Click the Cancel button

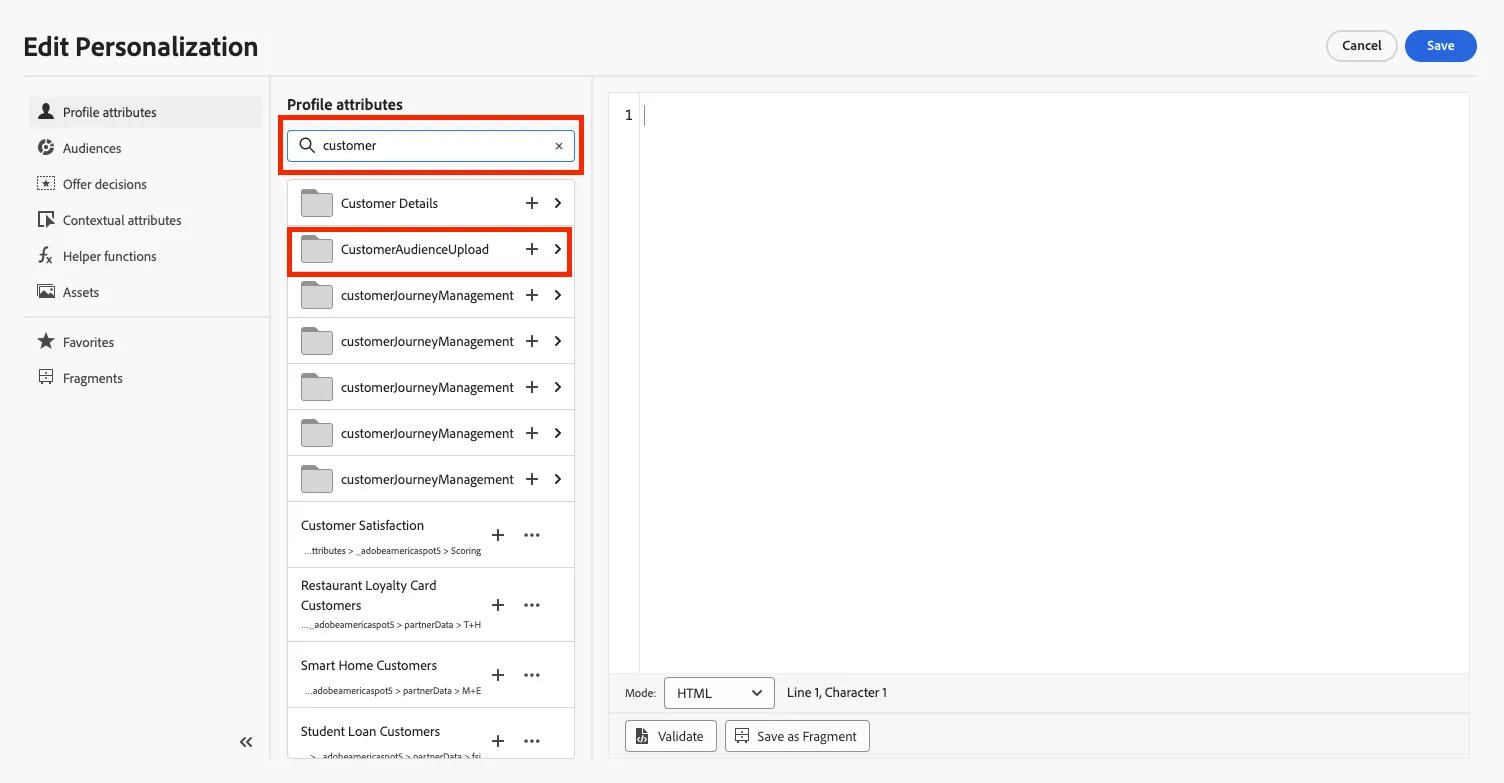pyautogui.click(x=1361, y=45)
